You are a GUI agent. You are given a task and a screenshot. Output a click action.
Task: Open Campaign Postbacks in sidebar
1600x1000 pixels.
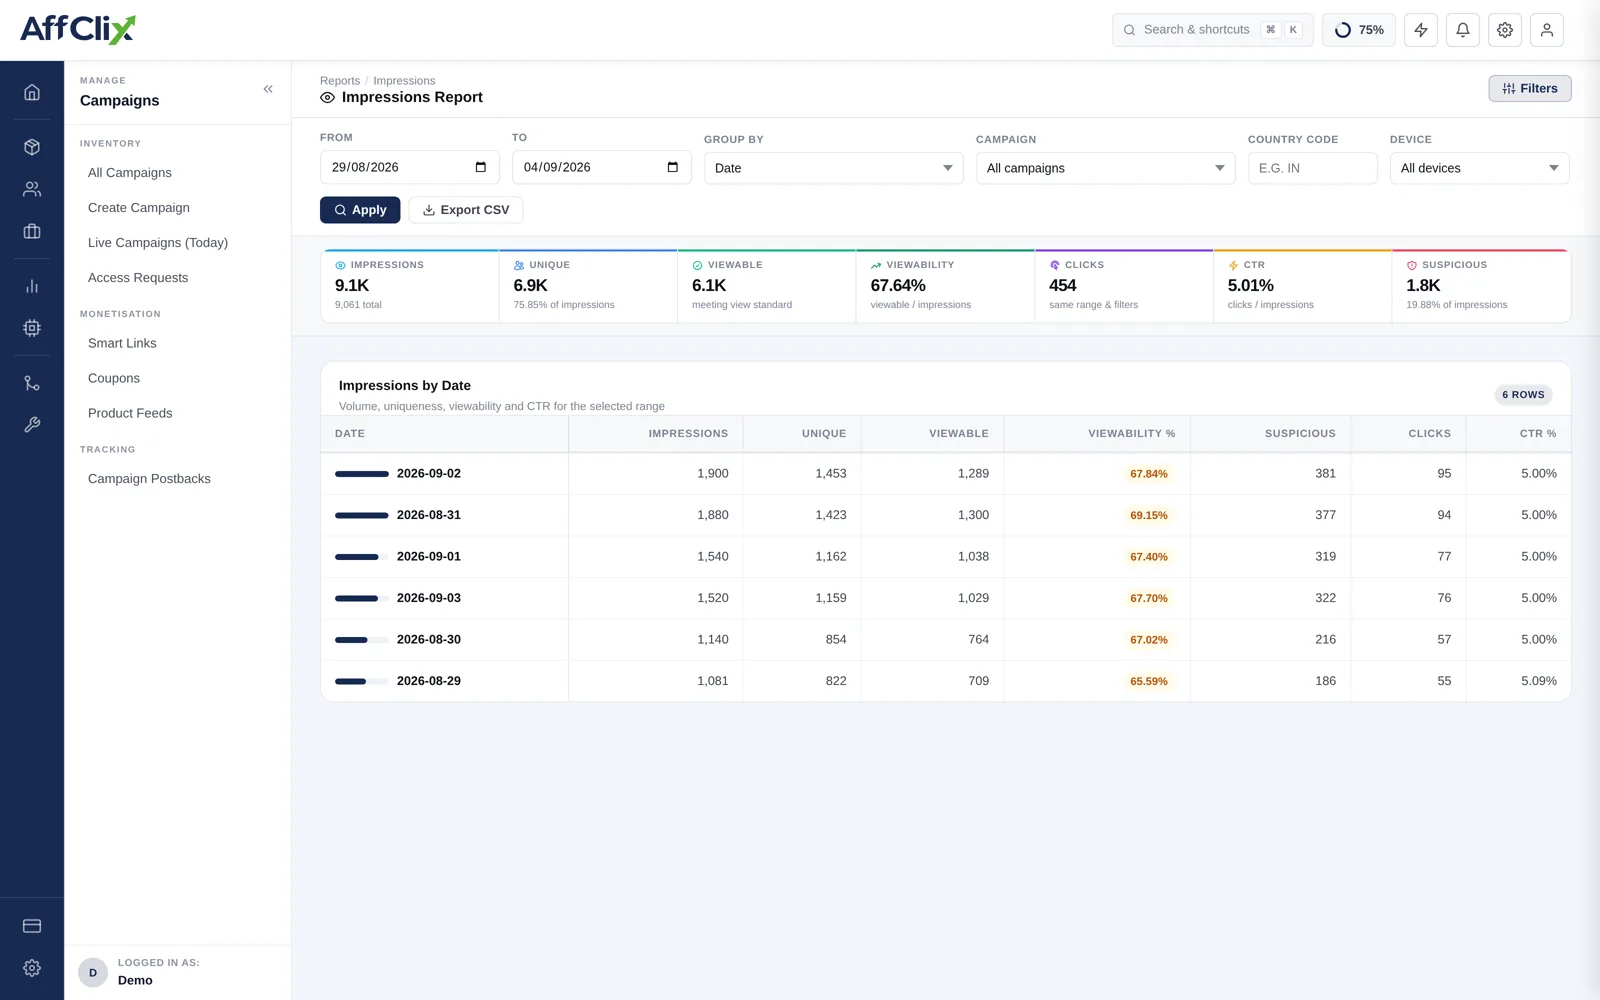pos(149,479)
